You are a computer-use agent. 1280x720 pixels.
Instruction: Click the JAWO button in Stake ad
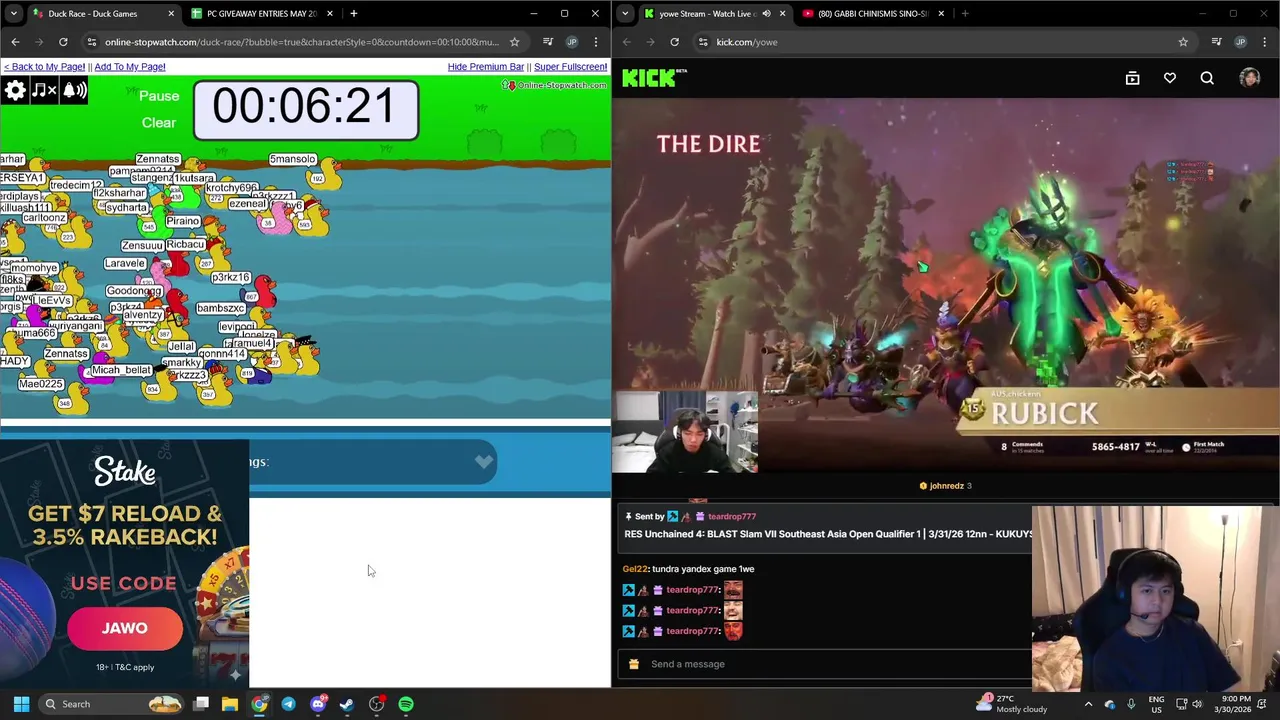125,628
